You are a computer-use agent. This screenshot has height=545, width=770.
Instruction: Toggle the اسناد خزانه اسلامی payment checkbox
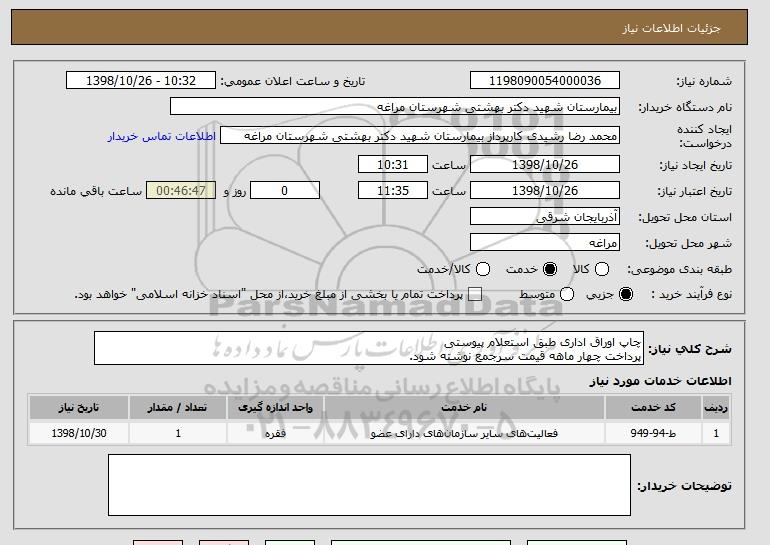475,294
